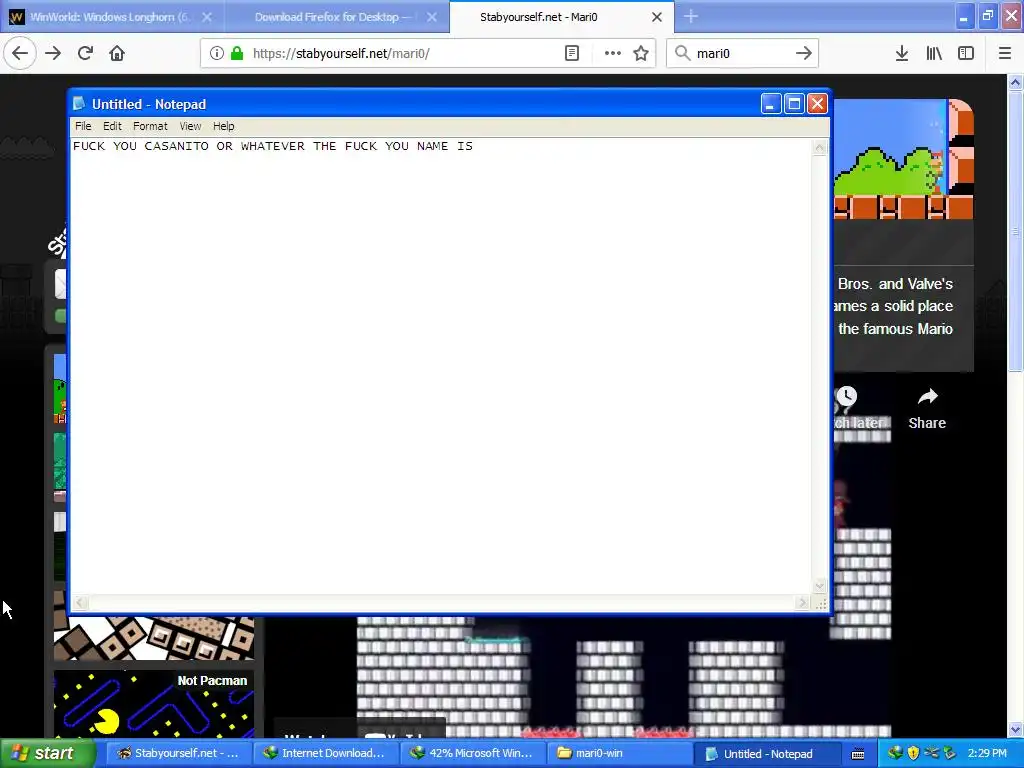The image size is (1024, 768).
Task: Submit search with arrow in search box
Action: pos(803,53)
